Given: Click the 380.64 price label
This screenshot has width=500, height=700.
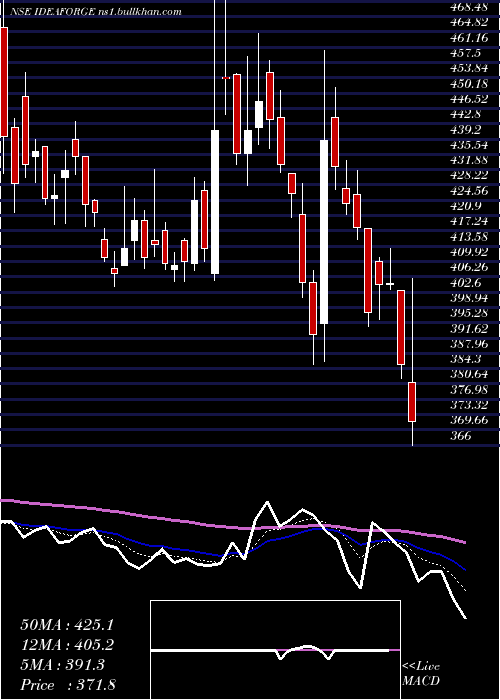Looking at the screenshot, I should point(469,374).
